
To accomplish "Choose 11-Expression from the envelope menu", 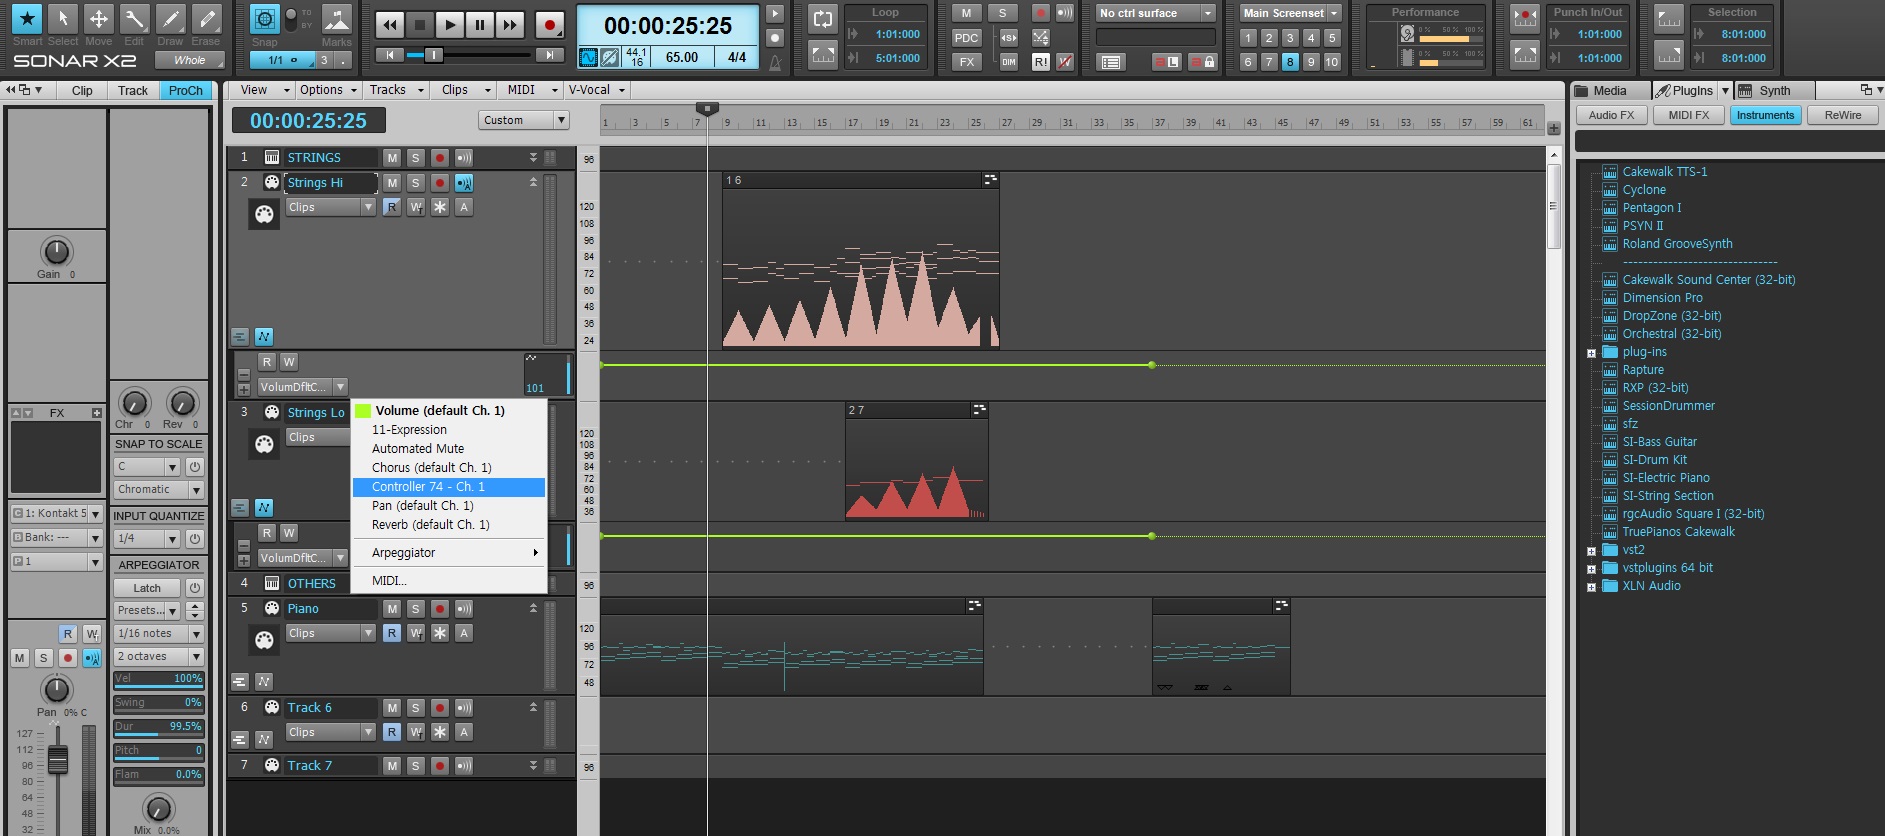I will coord(448,430).
